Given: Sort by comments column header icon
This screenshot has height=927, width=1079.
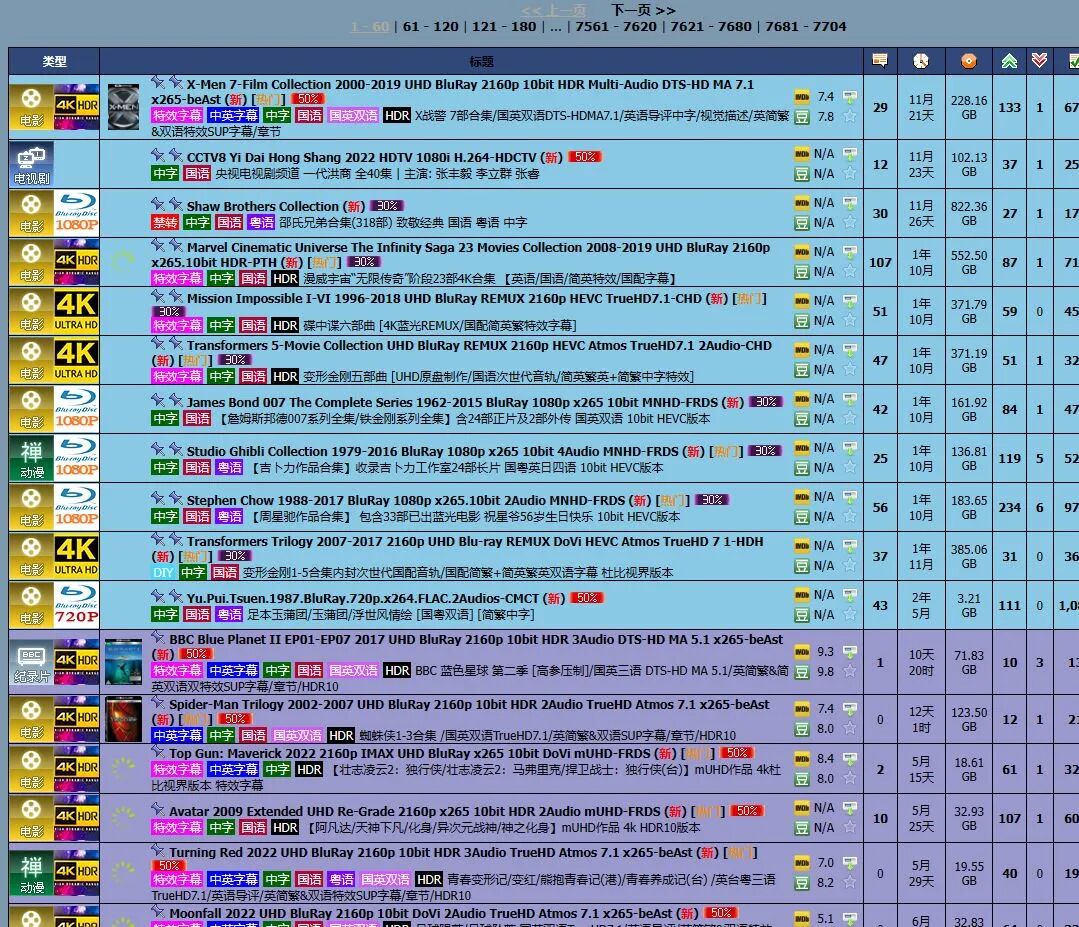Looking at the screenshot, I should click(879, 61).
